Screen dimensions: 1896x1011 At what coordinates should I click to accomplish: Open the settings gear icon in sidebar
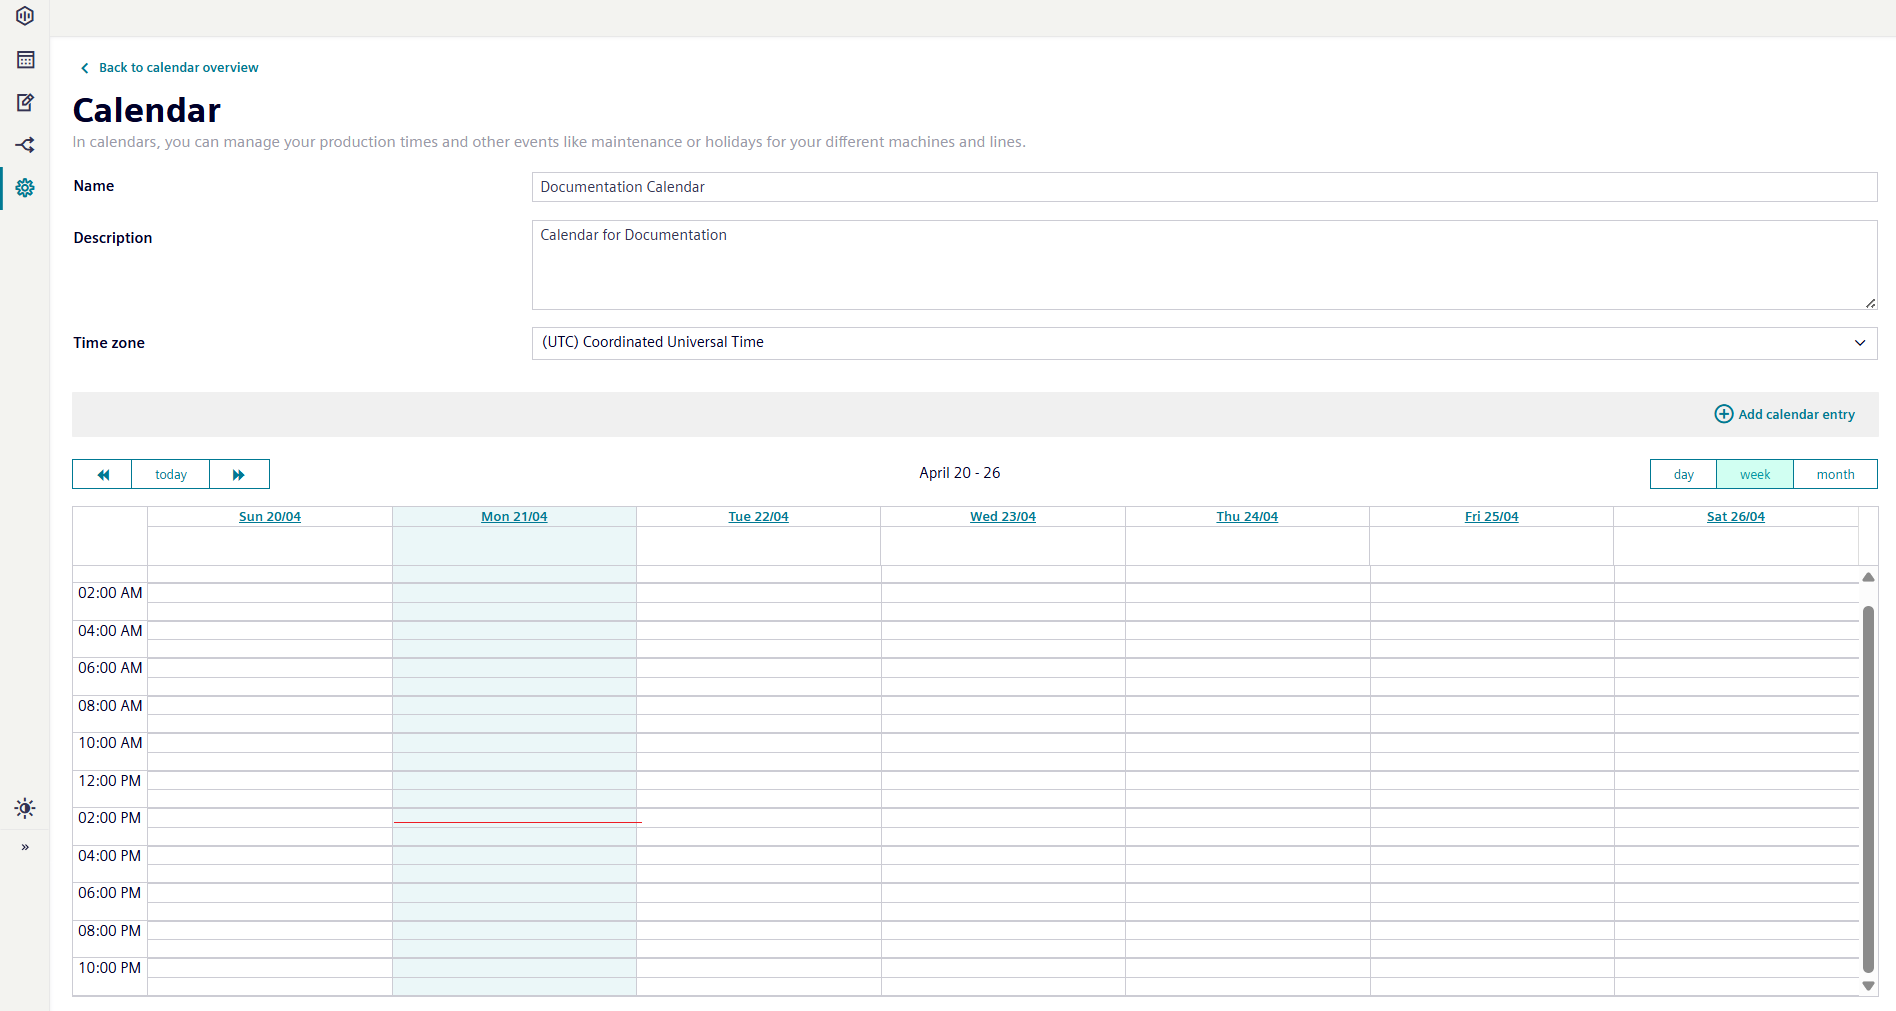click(x=25, y=188)
